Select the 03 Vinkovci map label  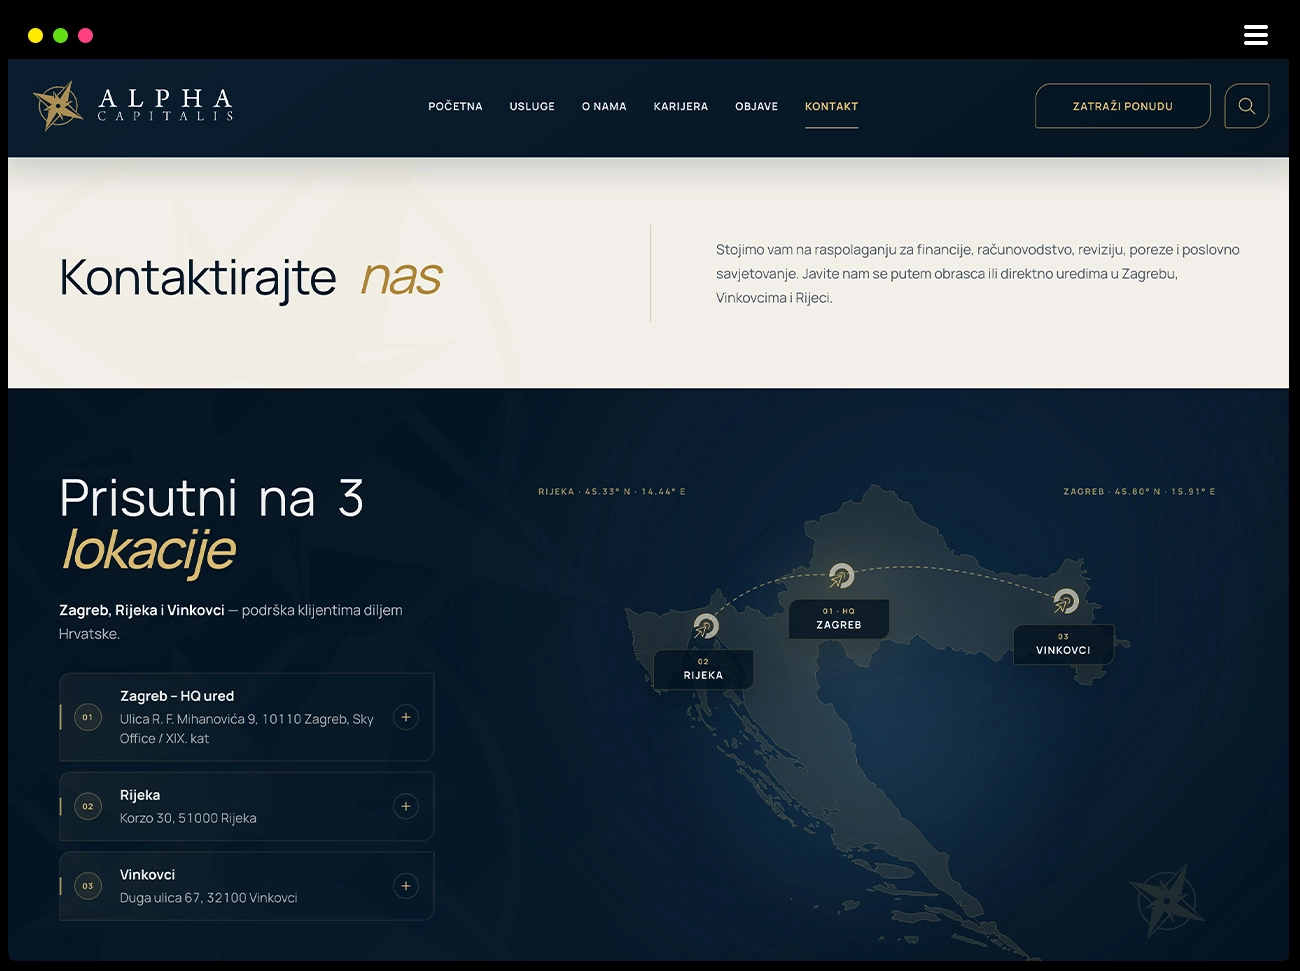[x=1063, y=644]
